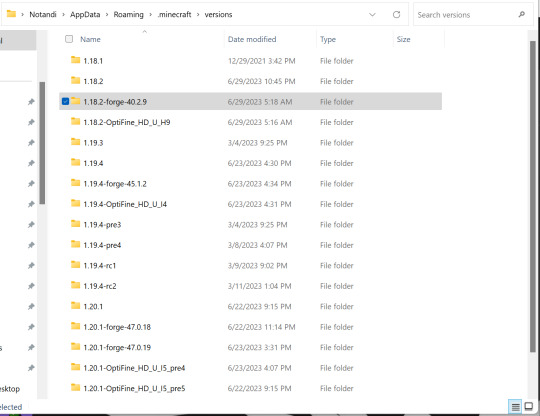Viewport: 540px width, 416px height.
Task: Click the folder icon of 1.19.4-forge-45.1.2
Action: [75, 183]
